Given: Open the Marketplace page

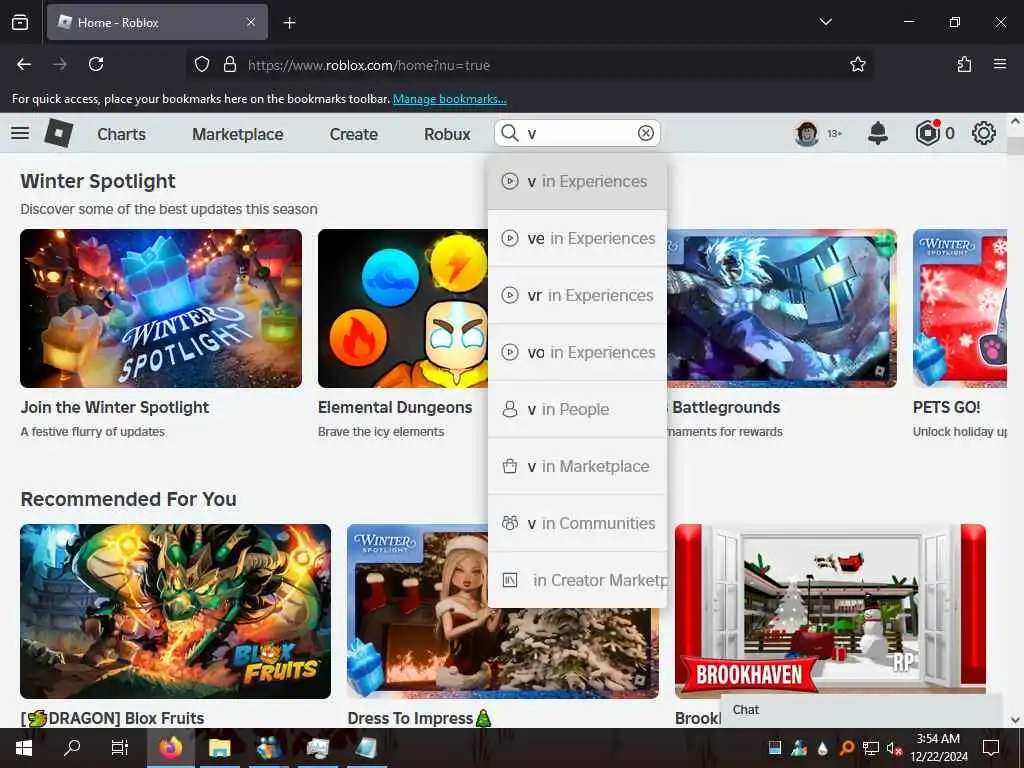Looking at the screenshot, I should click(x=238, y=134).
